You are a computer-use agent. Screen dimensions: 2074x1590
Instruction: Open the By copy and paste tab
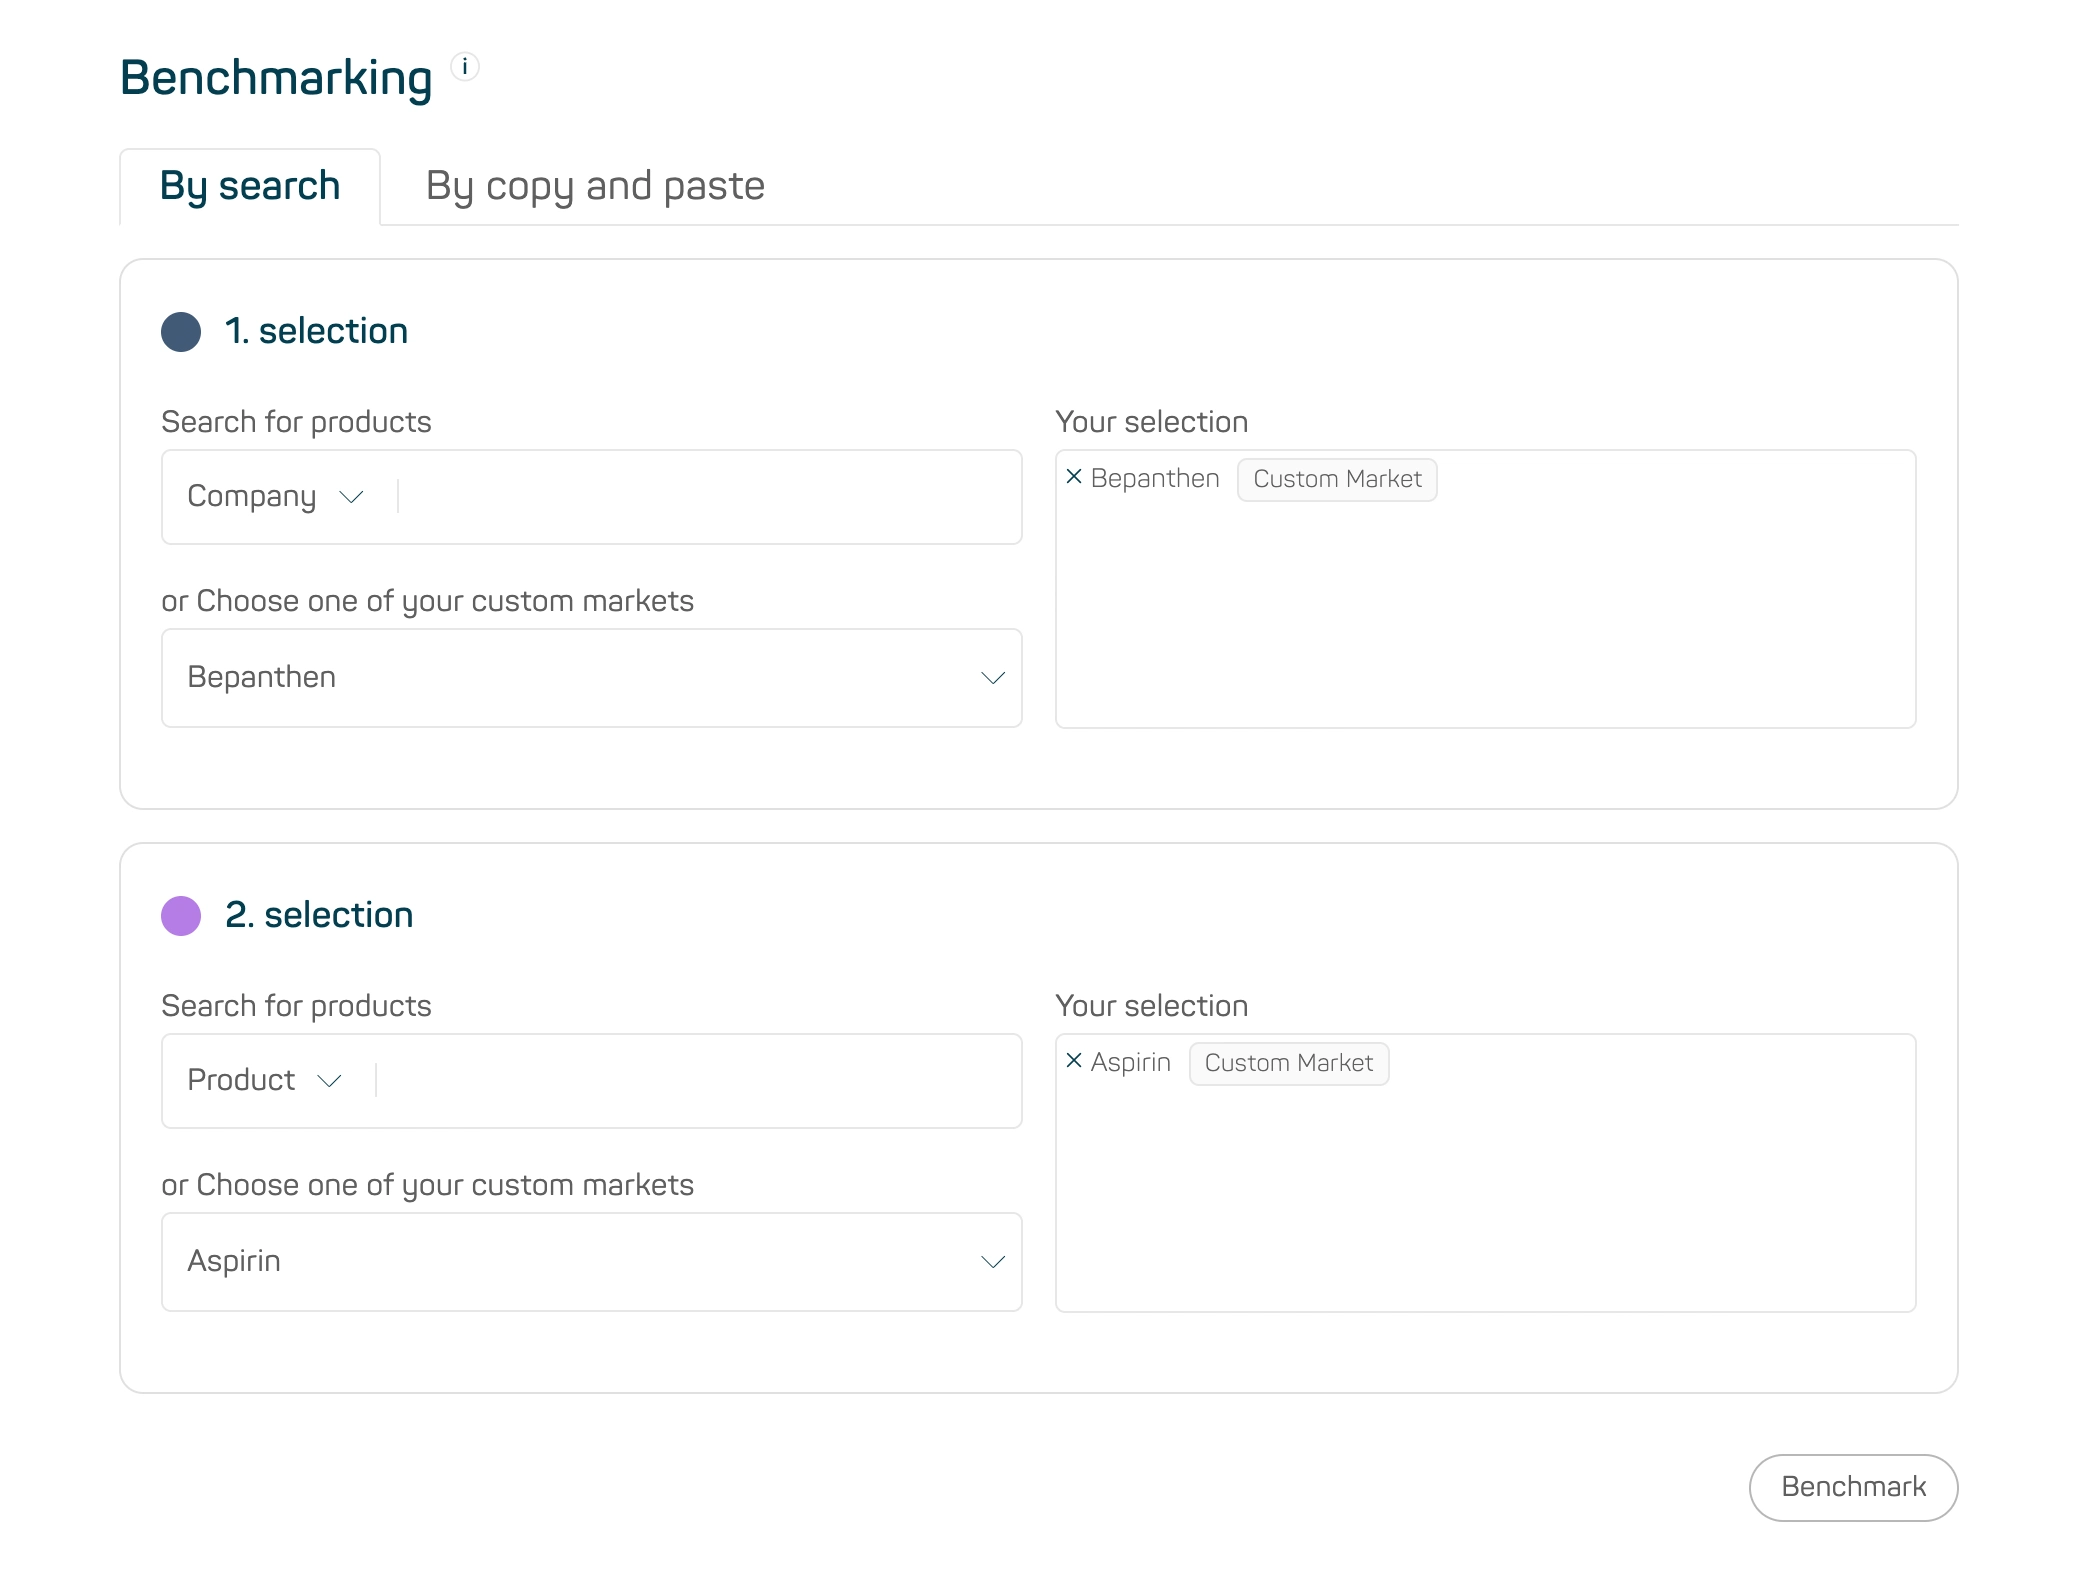click(595, 186)
